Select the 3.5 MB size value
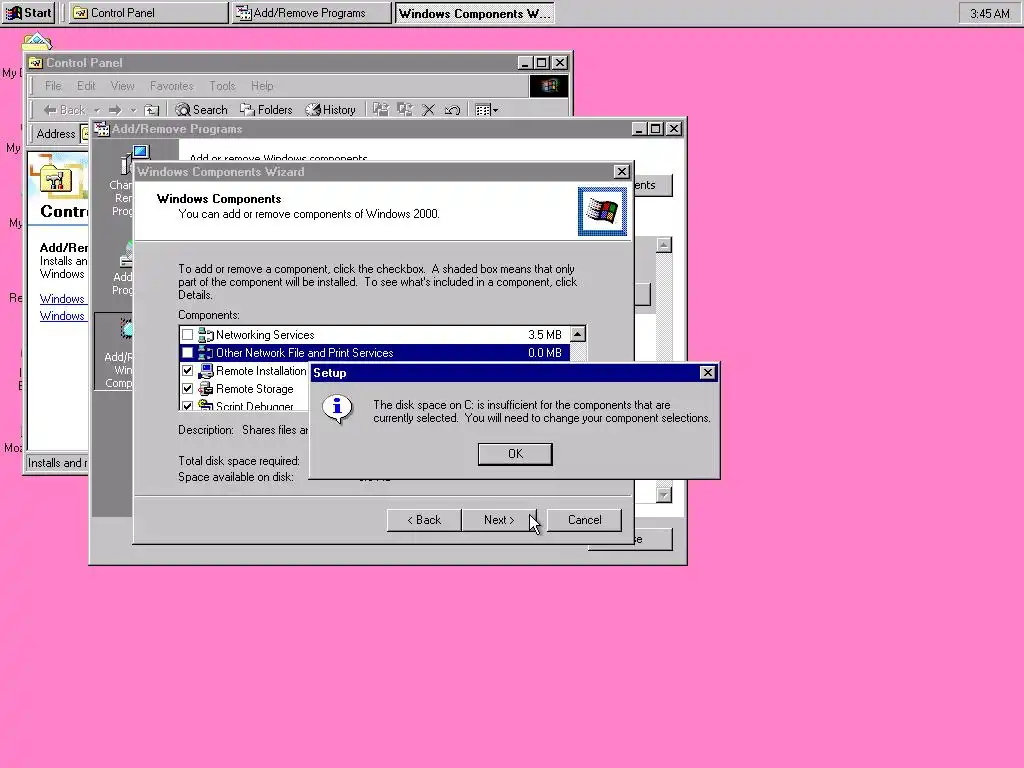 point(545,335)
